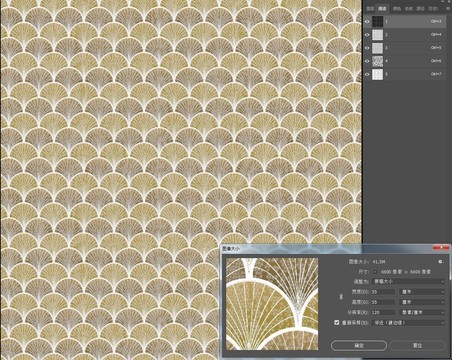Screen dimensions: 452x360
Task: Select the thumbnail of channel 5
Action: click(x=377, y=74)
